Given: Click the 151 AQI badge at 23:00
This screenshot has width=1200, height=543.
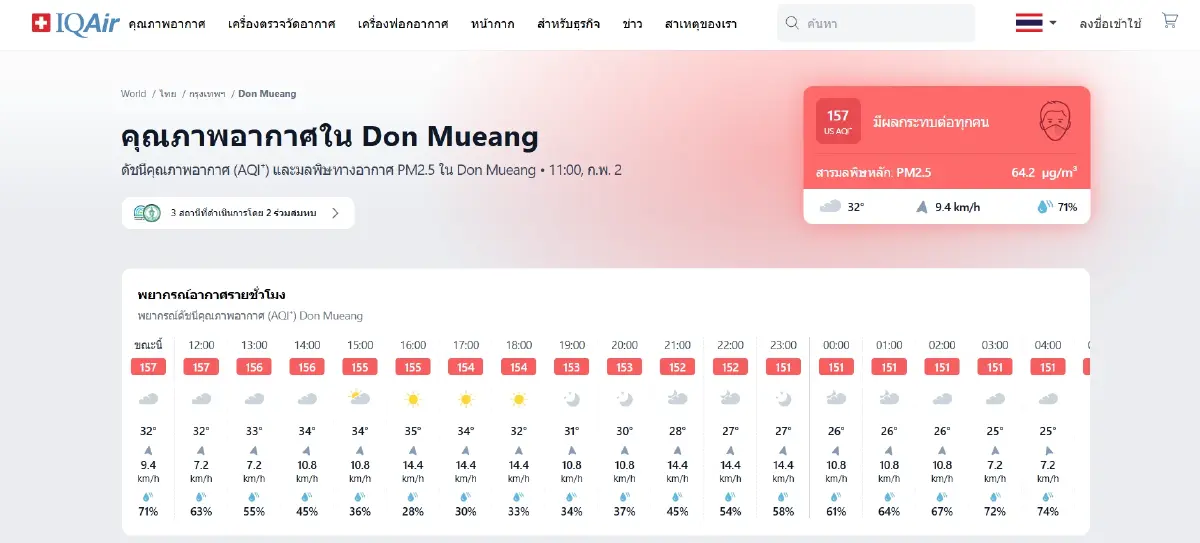Looking at the screenshot, I should click(783, 367).
